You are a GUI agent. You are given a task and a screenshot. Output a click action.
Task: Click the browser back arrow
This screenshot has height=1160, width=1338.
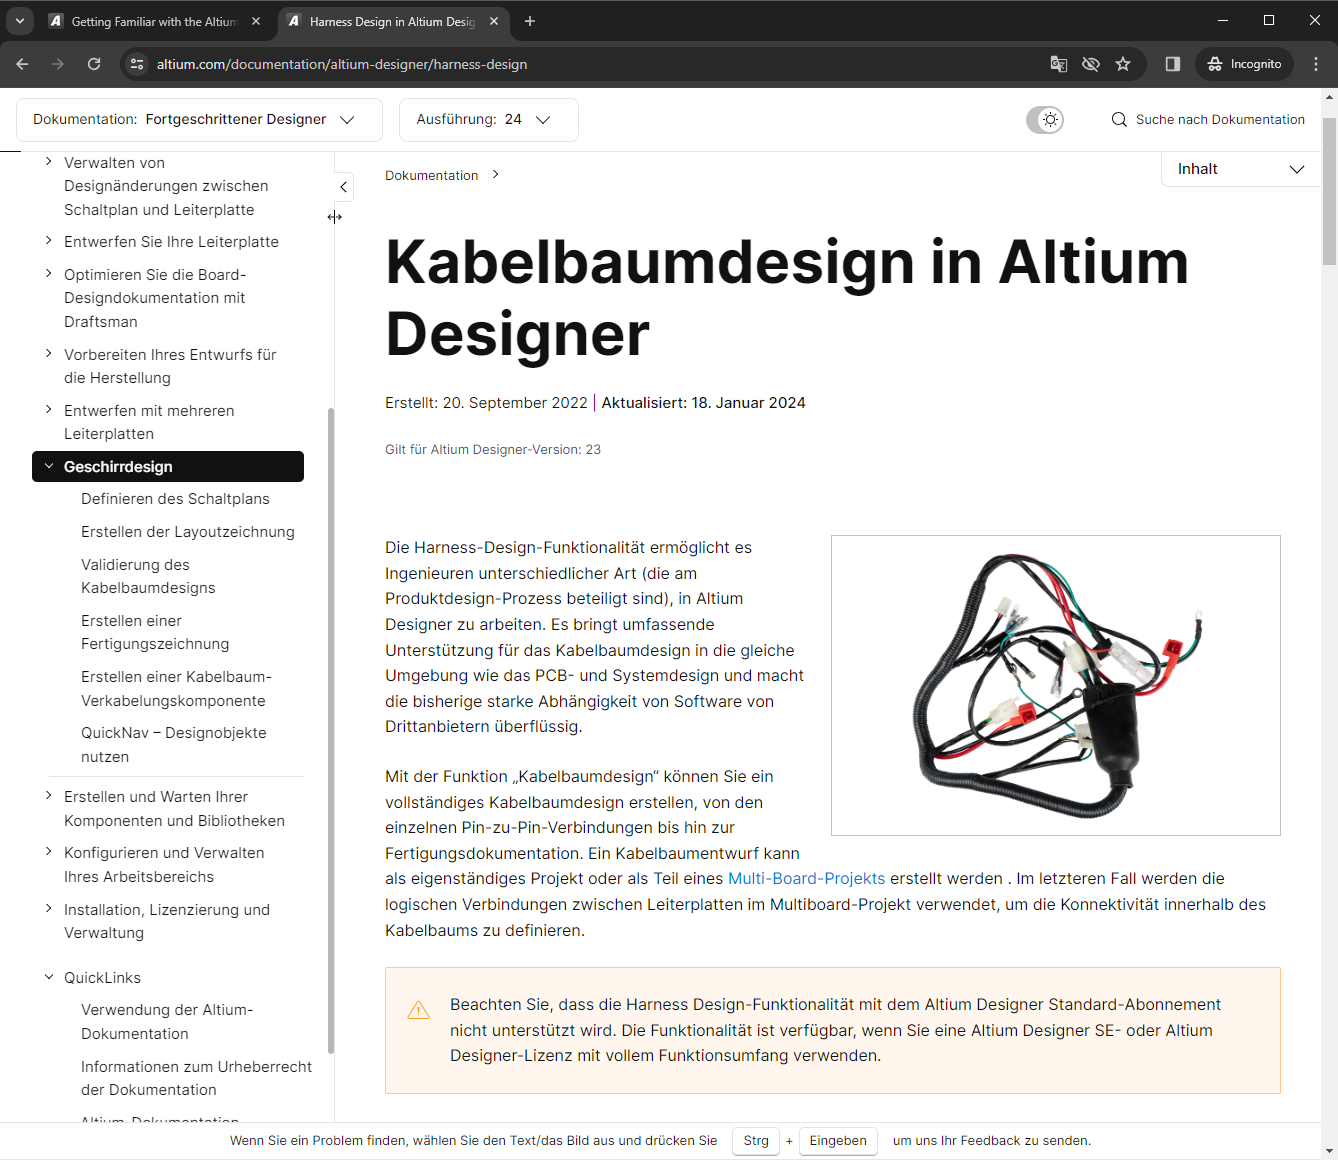(22, 64)
